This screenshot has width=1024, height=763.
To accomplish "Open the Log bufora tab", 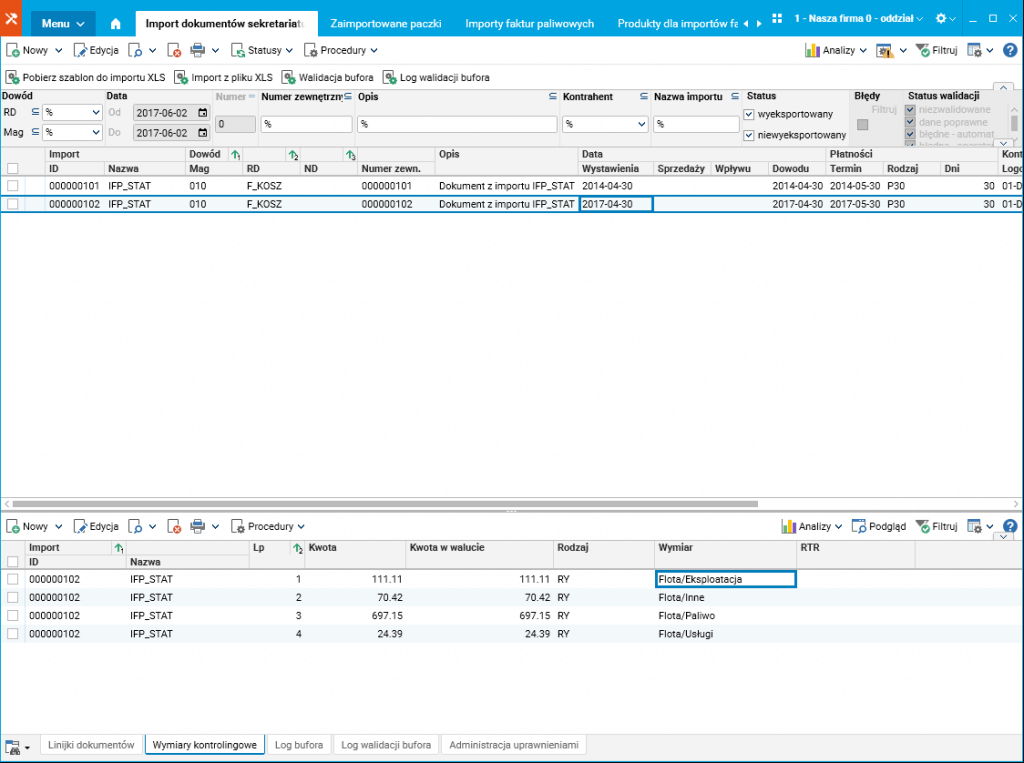I will coord(298,745).
